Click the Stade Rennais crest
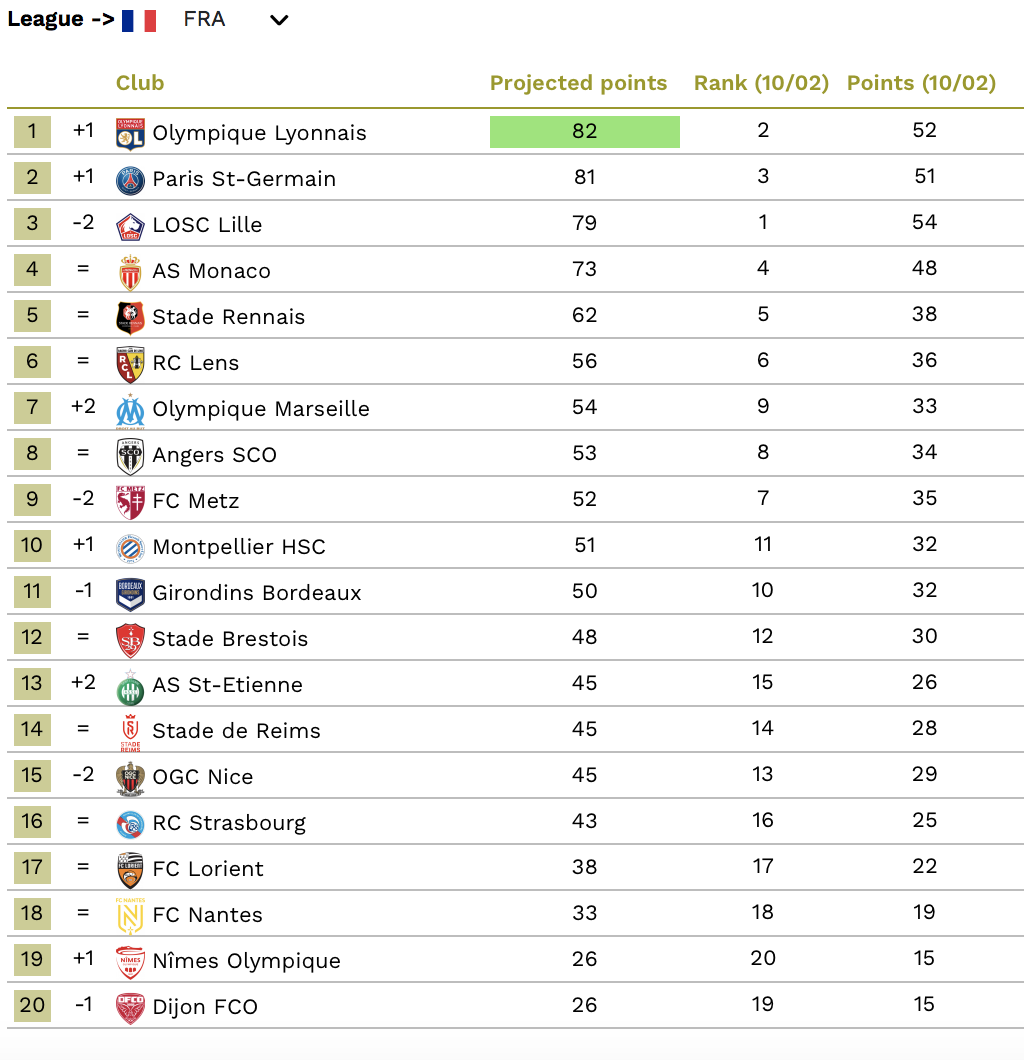This screenshot has height=1060, width=1024. [130, 318]
